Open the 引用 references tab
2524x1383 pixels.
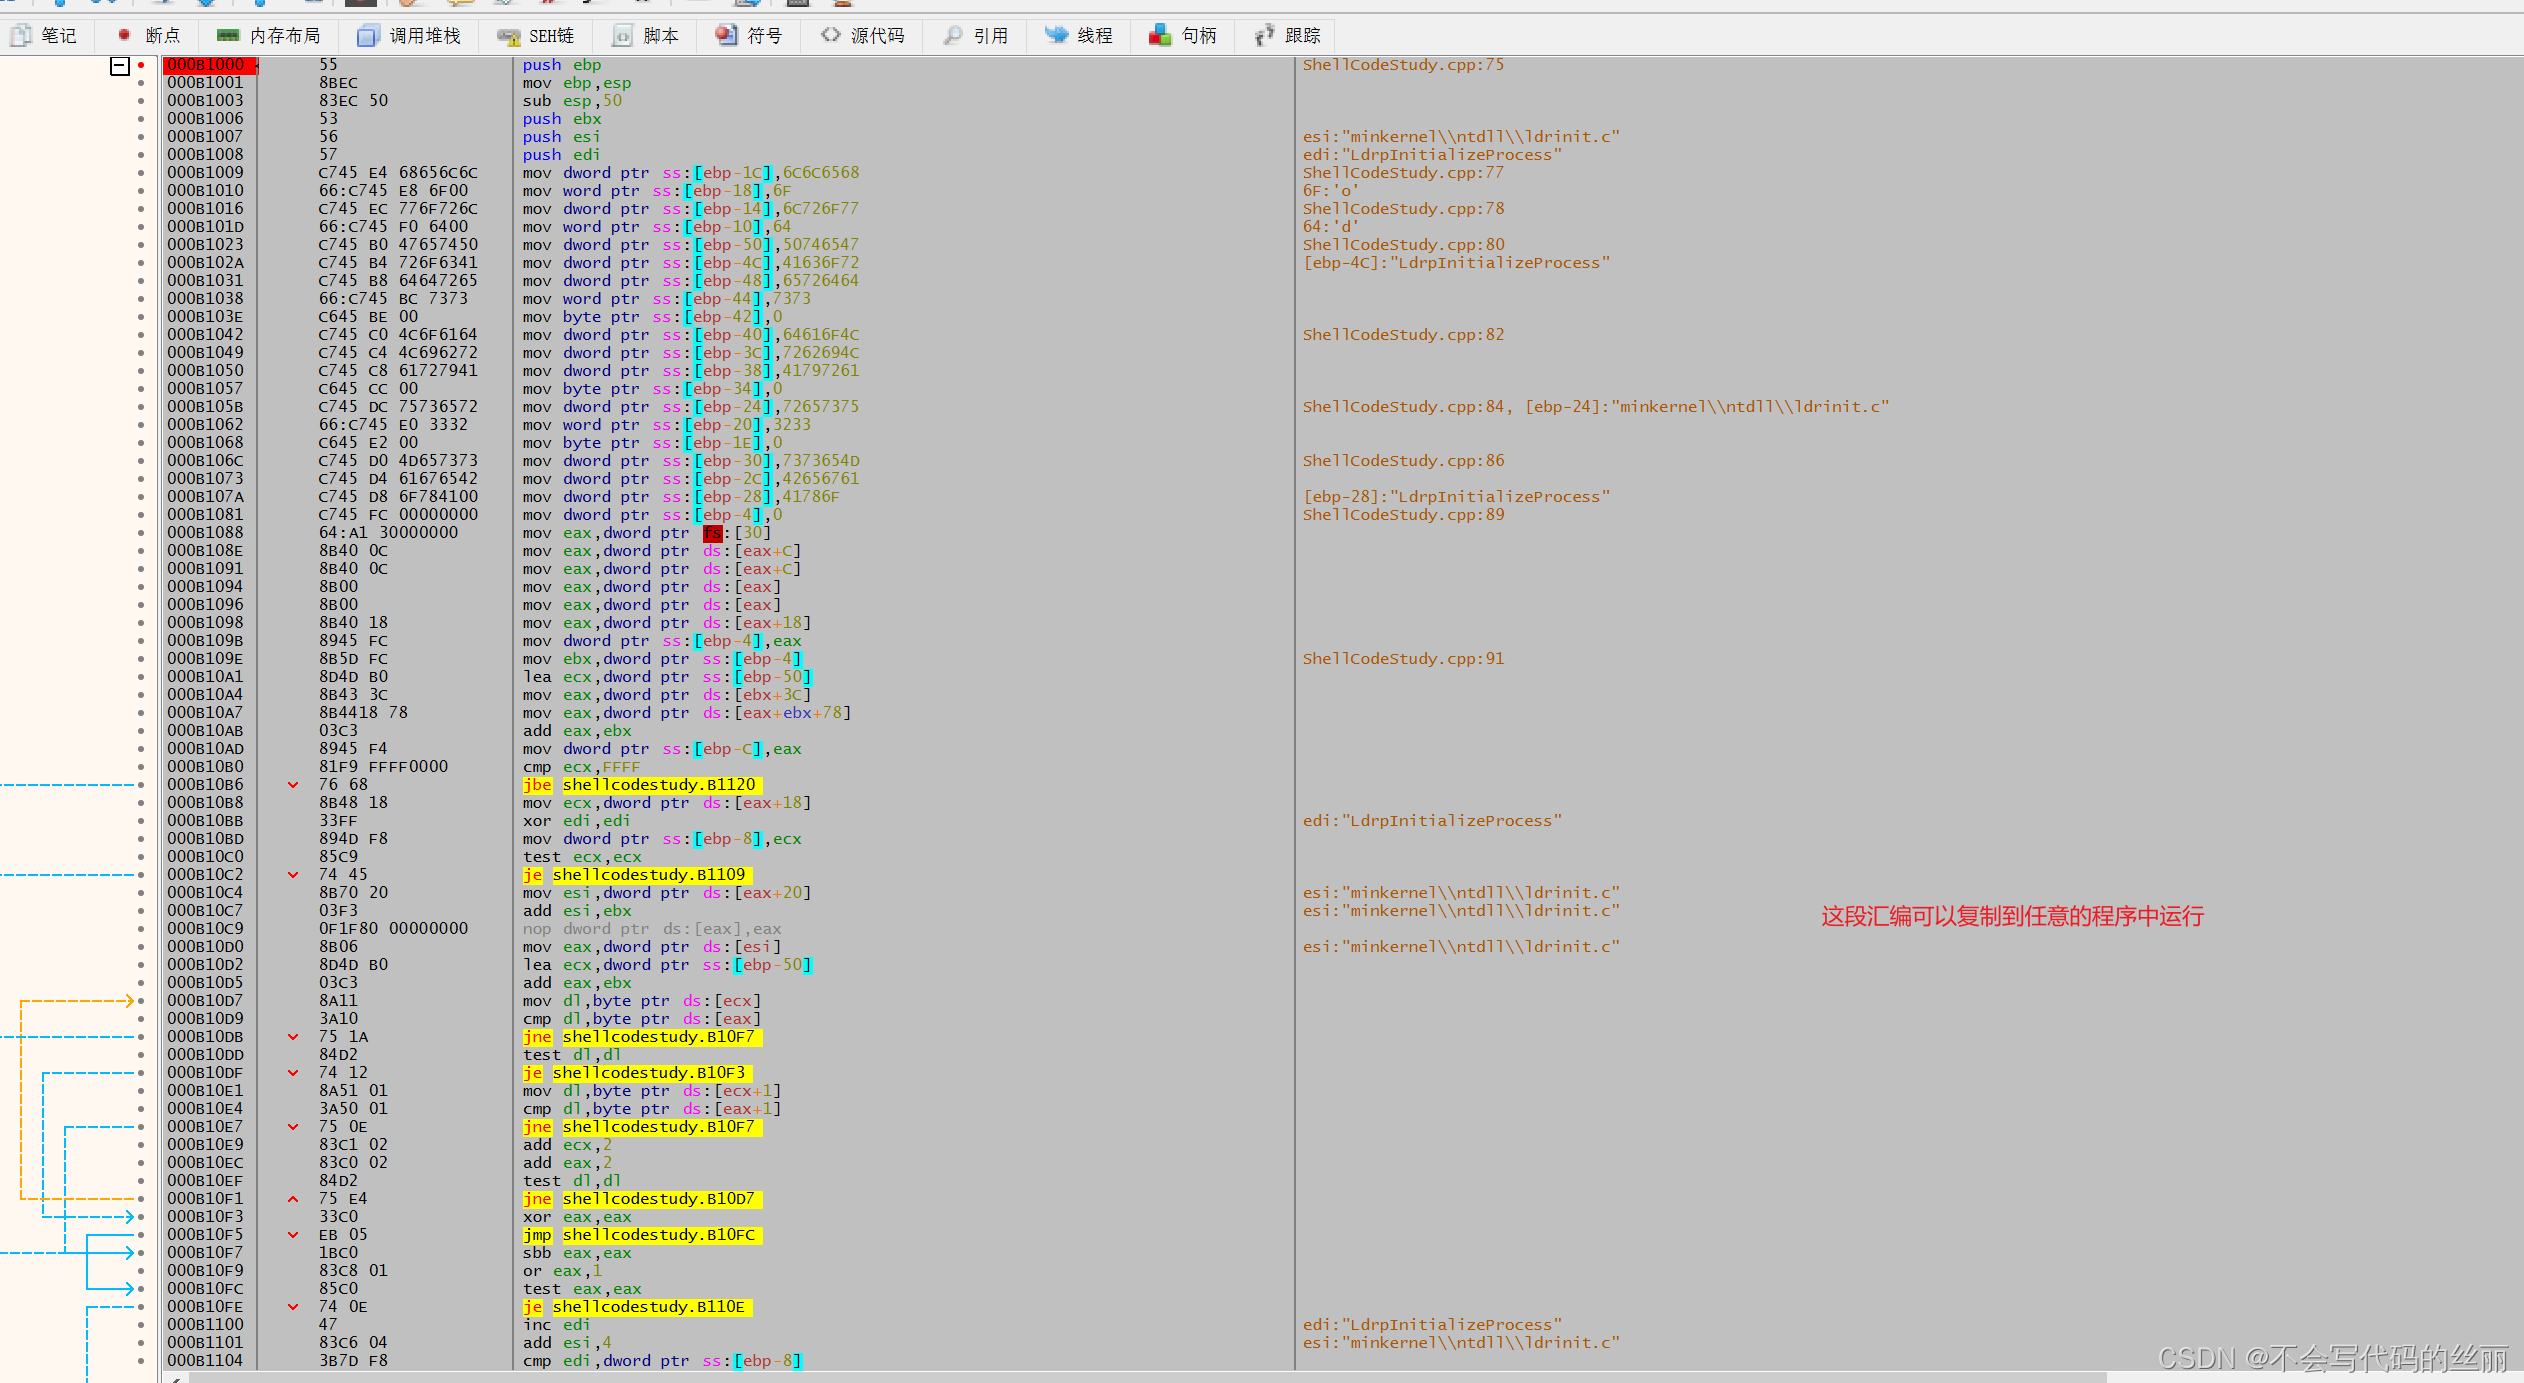click(976, 36)
